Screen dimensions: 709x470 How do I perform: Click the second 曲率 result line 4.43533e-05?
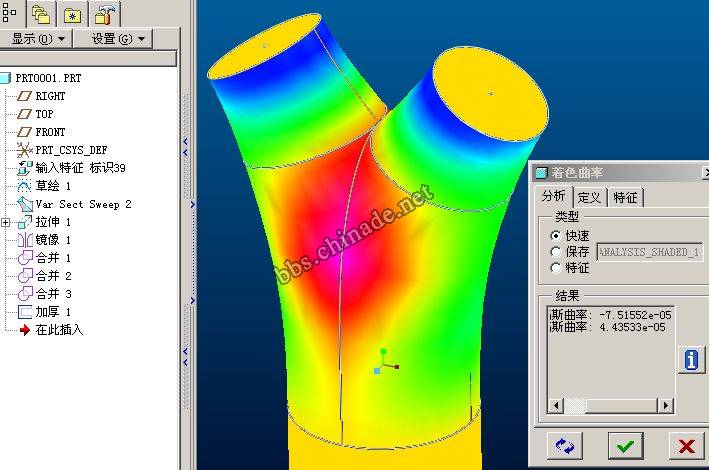click(607, 327)
